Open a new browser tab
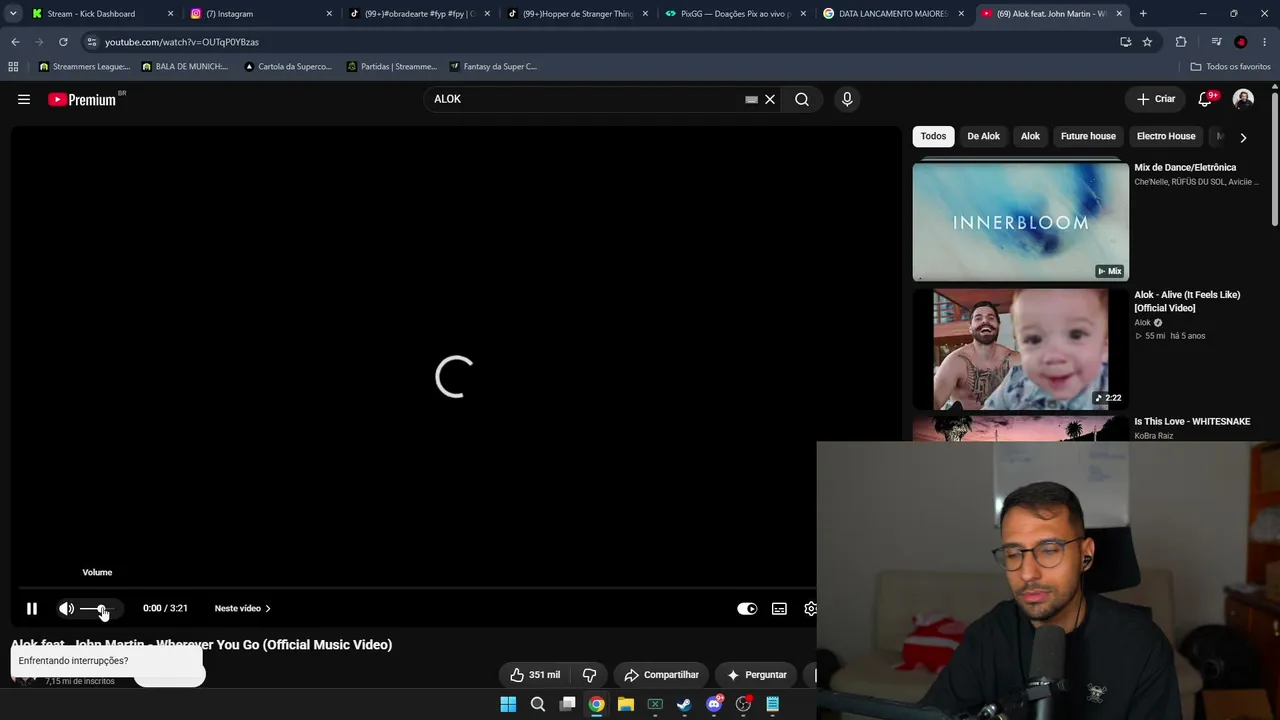 (x=1143, y=14)
